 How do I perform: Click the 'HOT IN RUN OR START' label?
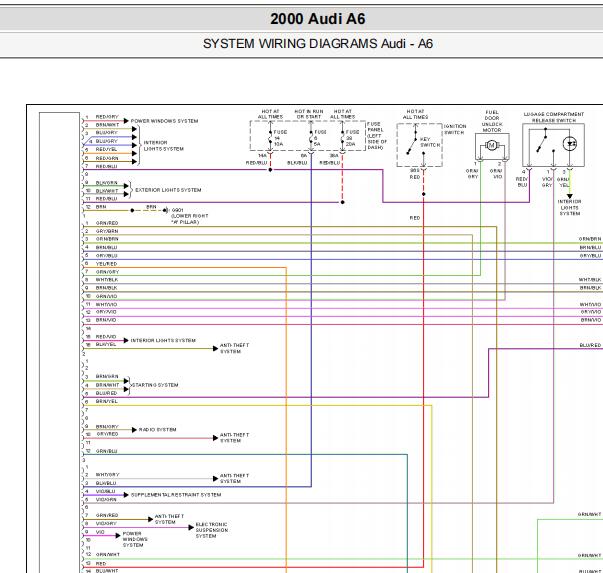tap(309, 114)
